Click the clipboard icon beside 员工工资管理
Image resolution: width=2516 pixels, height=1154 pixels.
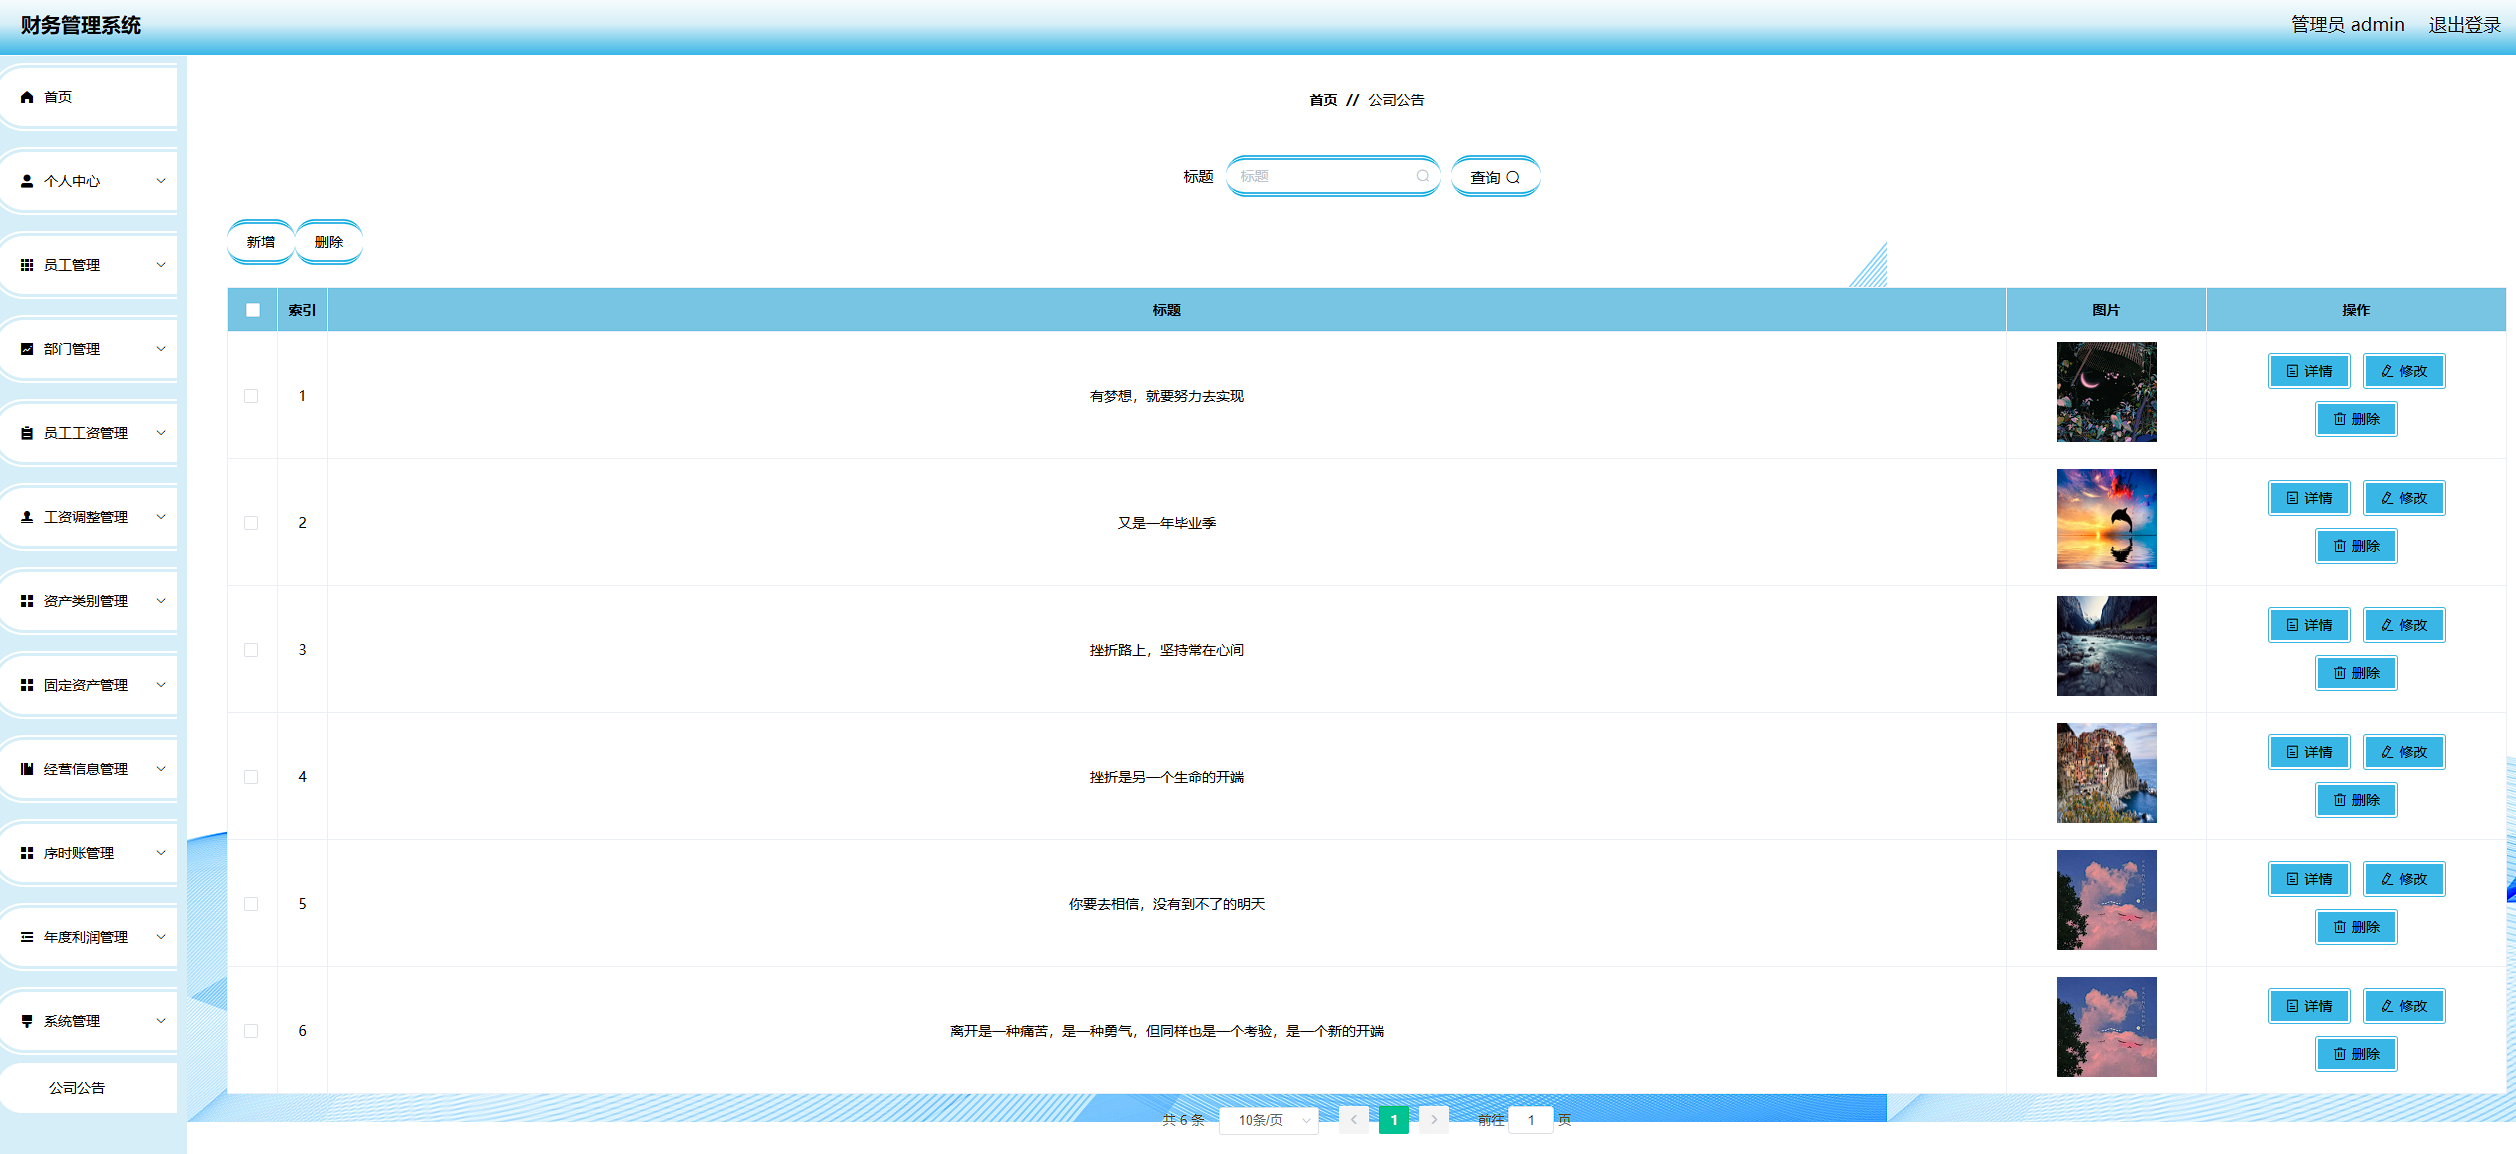point(27,433)
